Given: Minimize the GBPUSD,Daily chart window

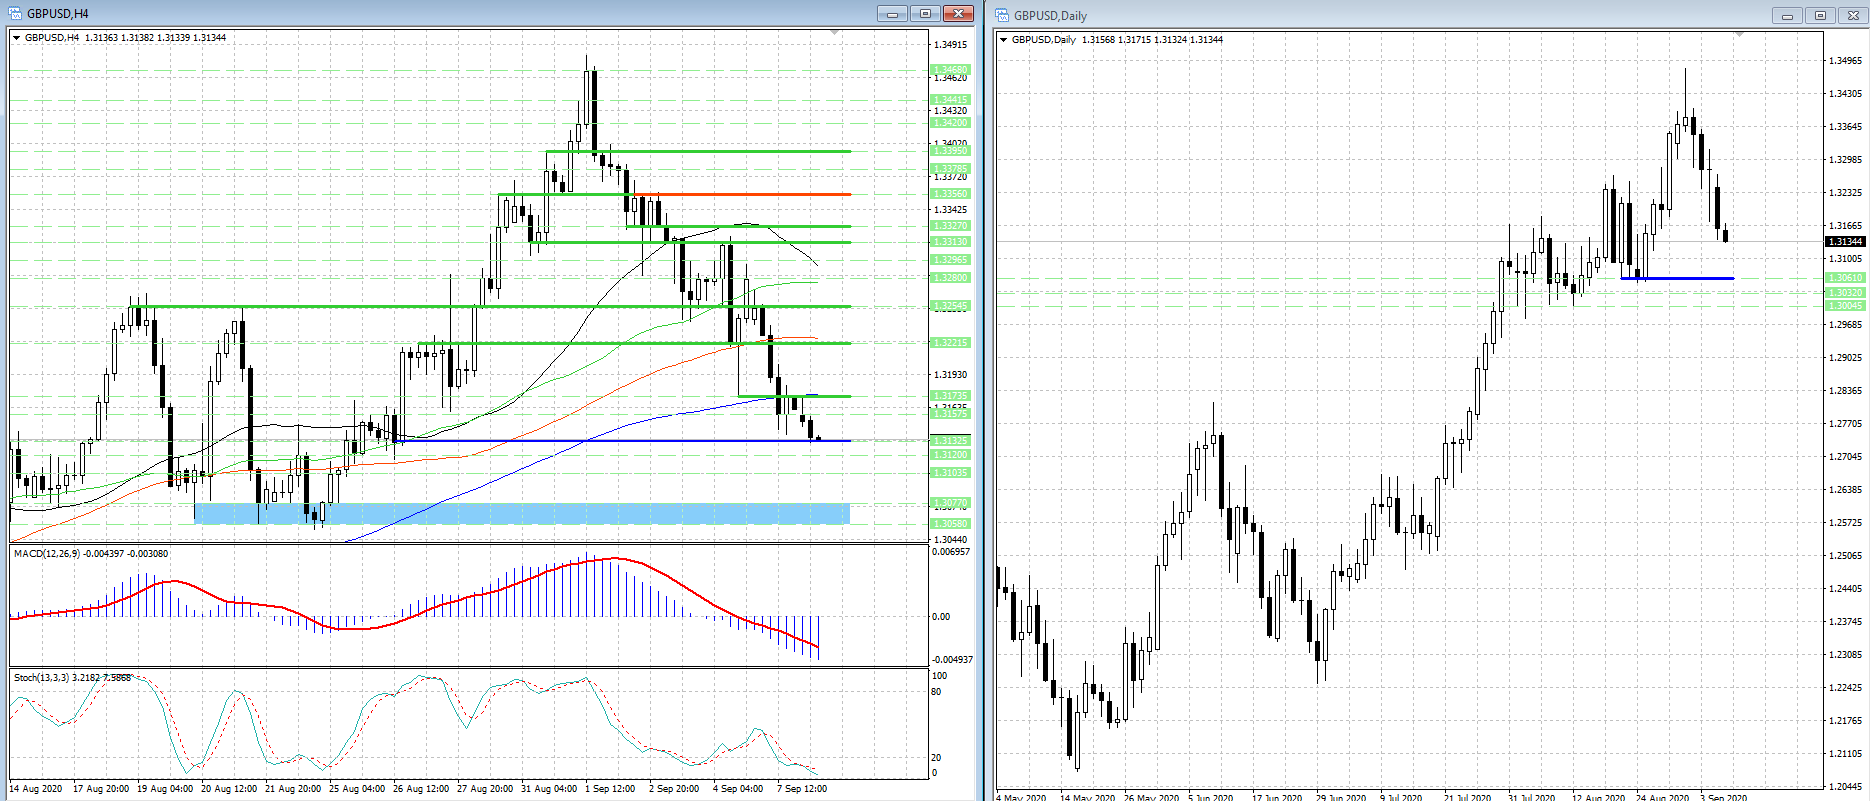Looking at the screenshot, I should (1787, 15).
